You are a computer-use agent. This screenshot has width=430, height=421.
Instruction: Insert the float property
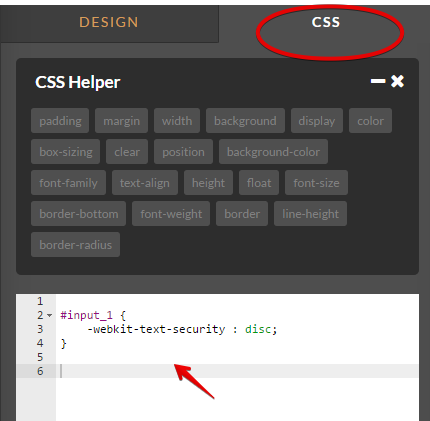click(x=259, y=183)
